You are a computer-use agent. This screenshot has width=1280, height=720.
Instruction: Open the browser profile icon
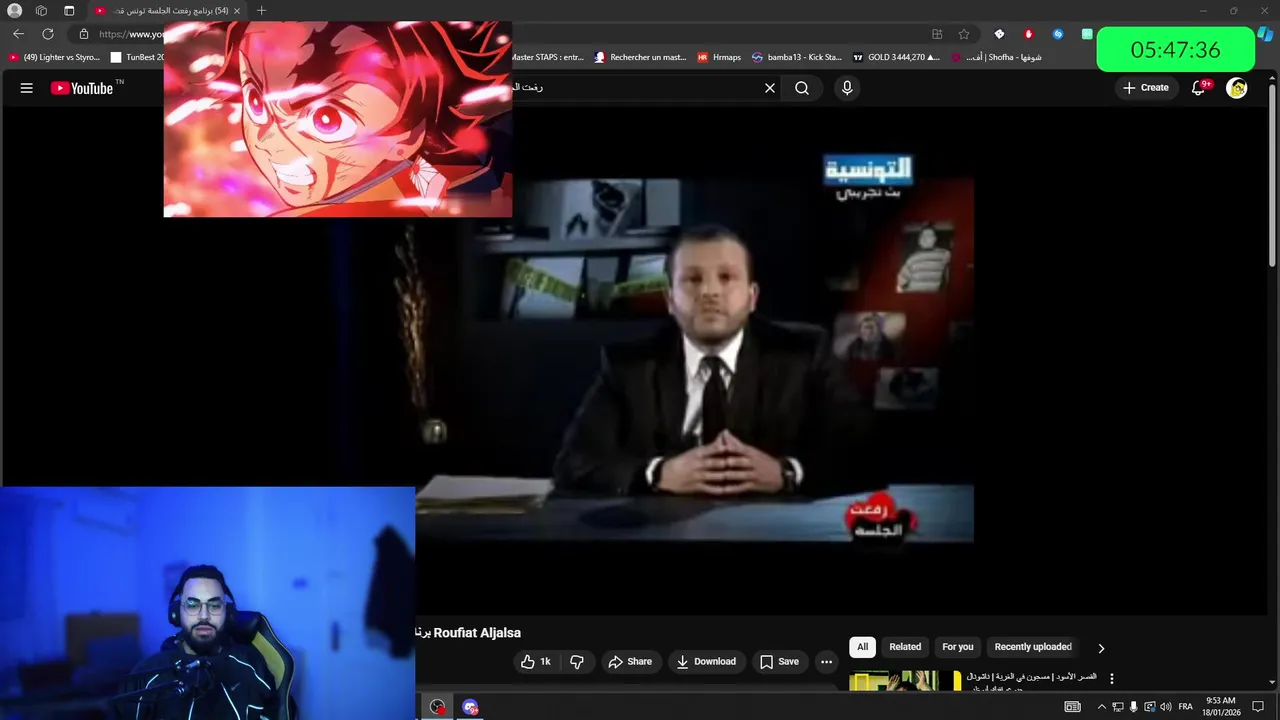click(x=15, y=11)
